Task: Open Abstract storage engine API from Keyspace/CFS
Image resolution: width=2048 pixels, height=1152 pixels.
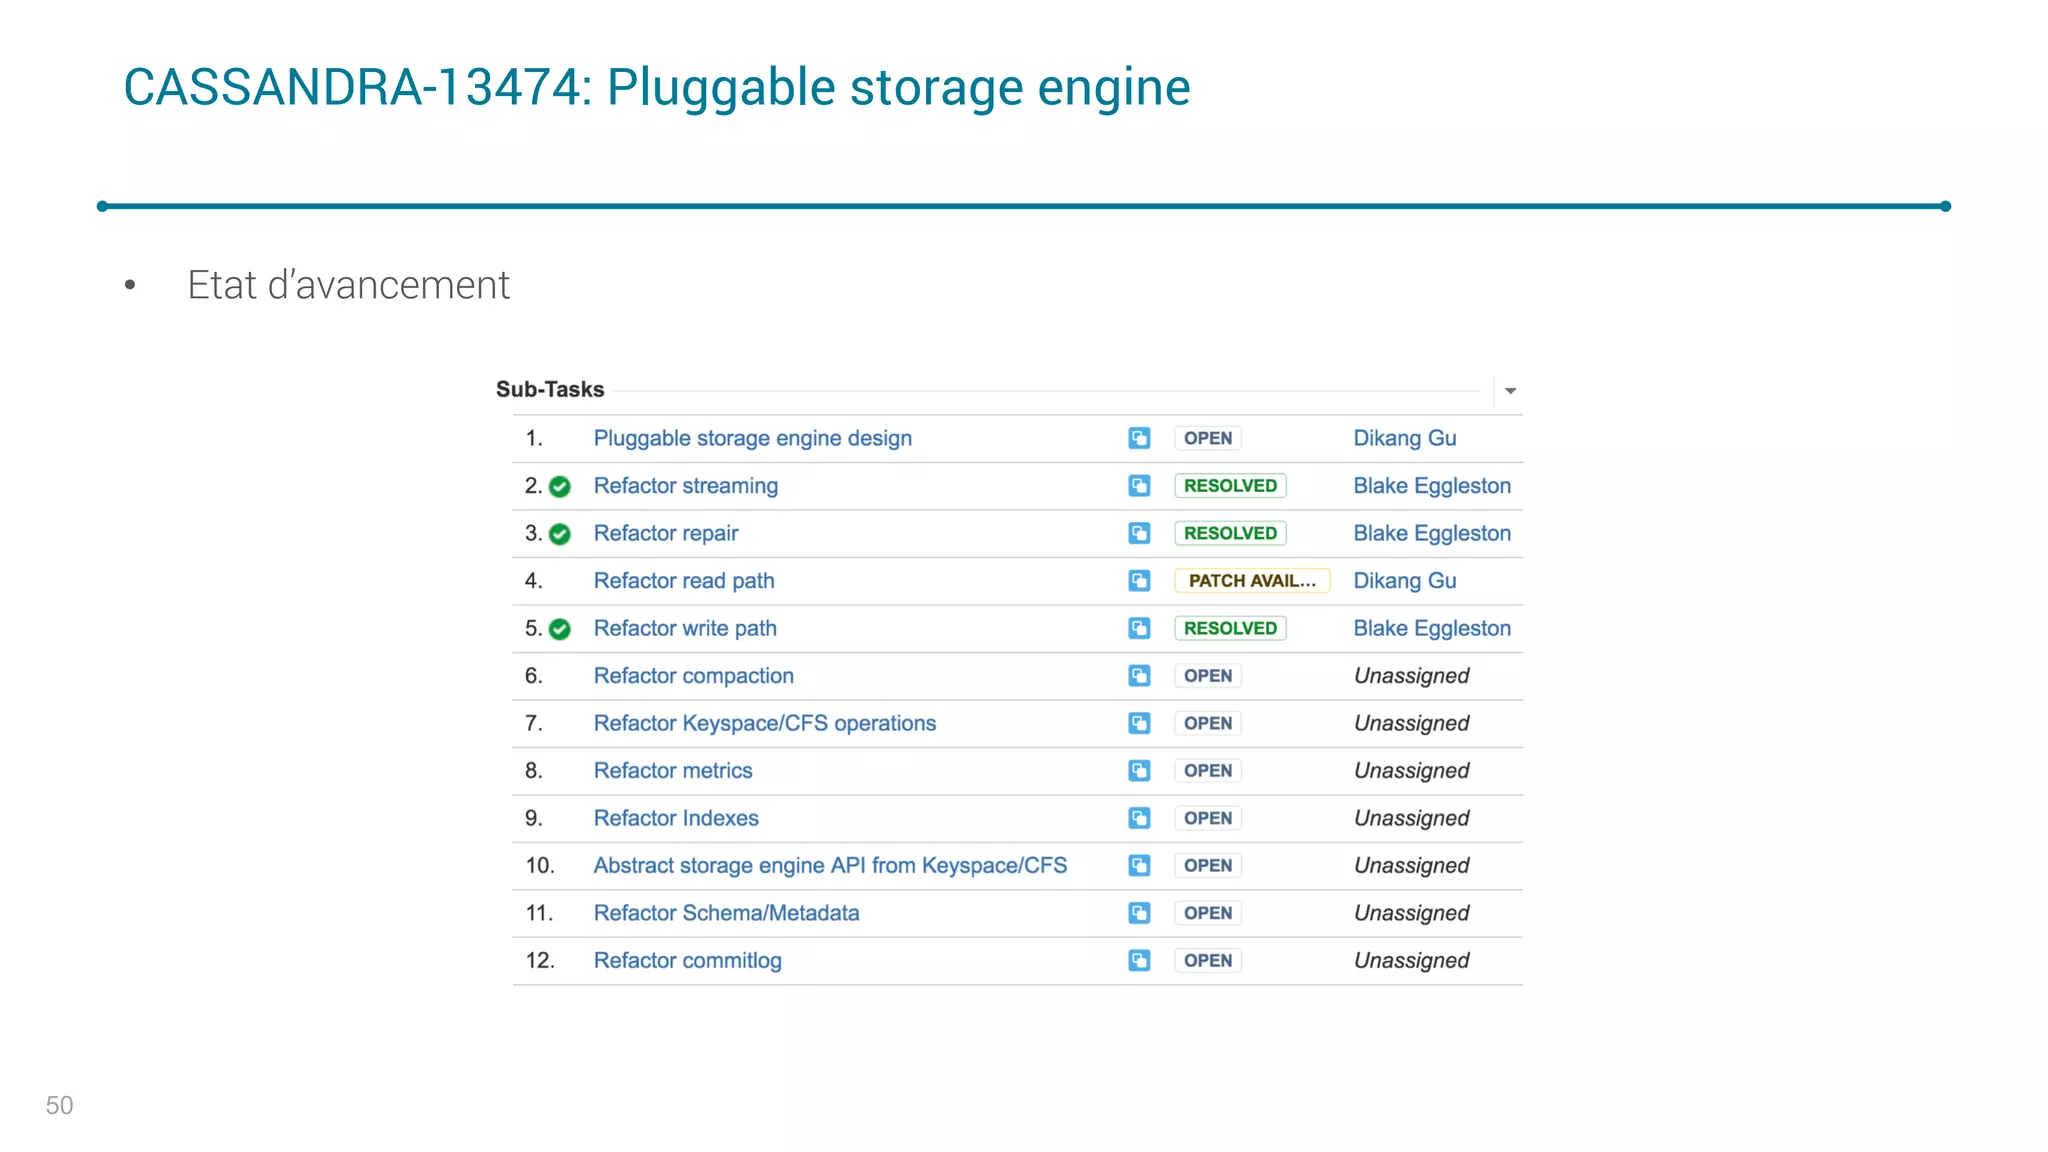Action: tap(830, 866)
